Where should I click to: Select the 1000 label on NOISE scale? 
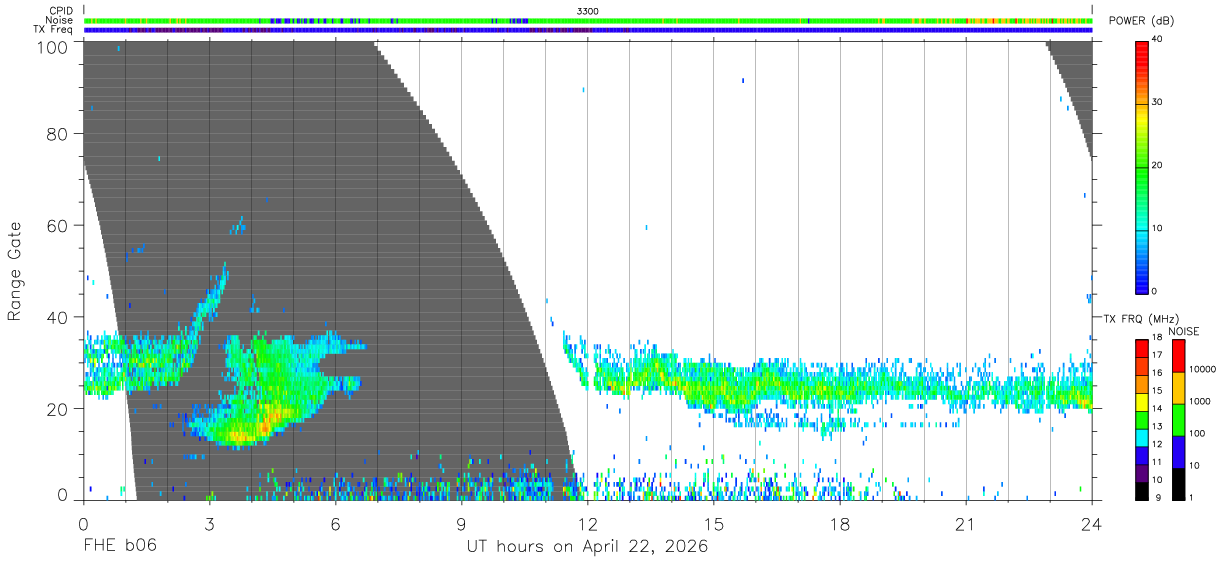point(1199,402)
